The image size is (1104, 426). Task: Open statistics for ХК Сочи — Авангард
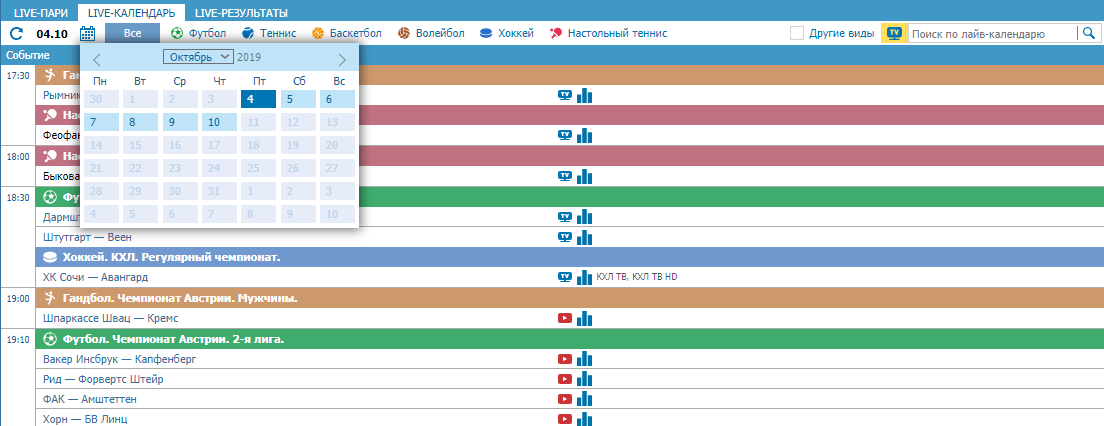[584, 277]
